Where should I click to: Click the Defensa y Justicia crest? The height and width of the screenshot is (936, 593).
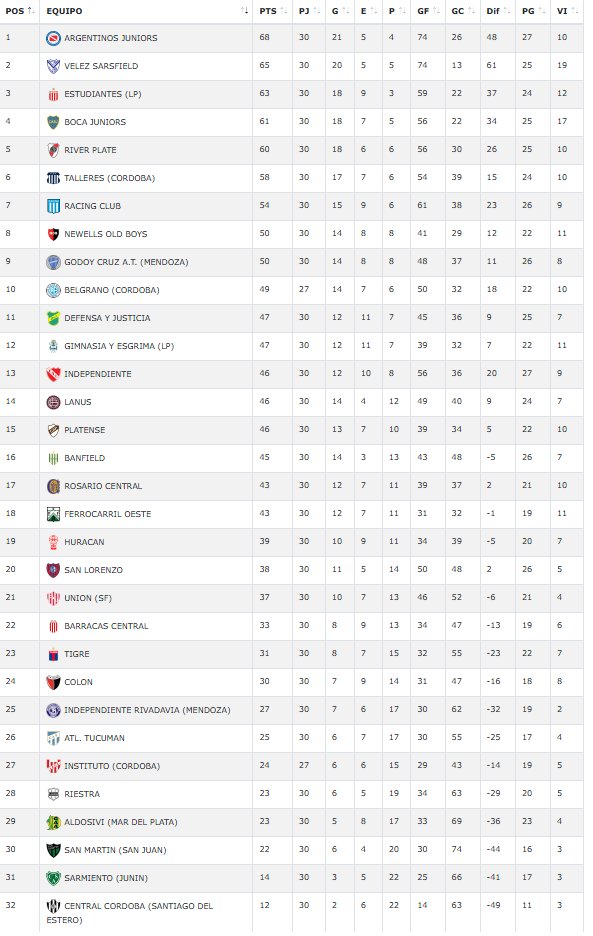tap(53, 319)
